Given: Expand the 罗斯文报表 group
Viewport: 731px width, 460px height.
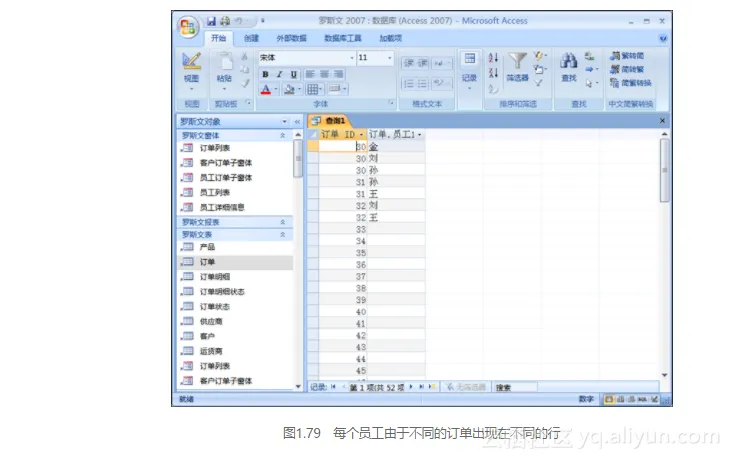Looking at the screenshot, I should coord(283,222).
